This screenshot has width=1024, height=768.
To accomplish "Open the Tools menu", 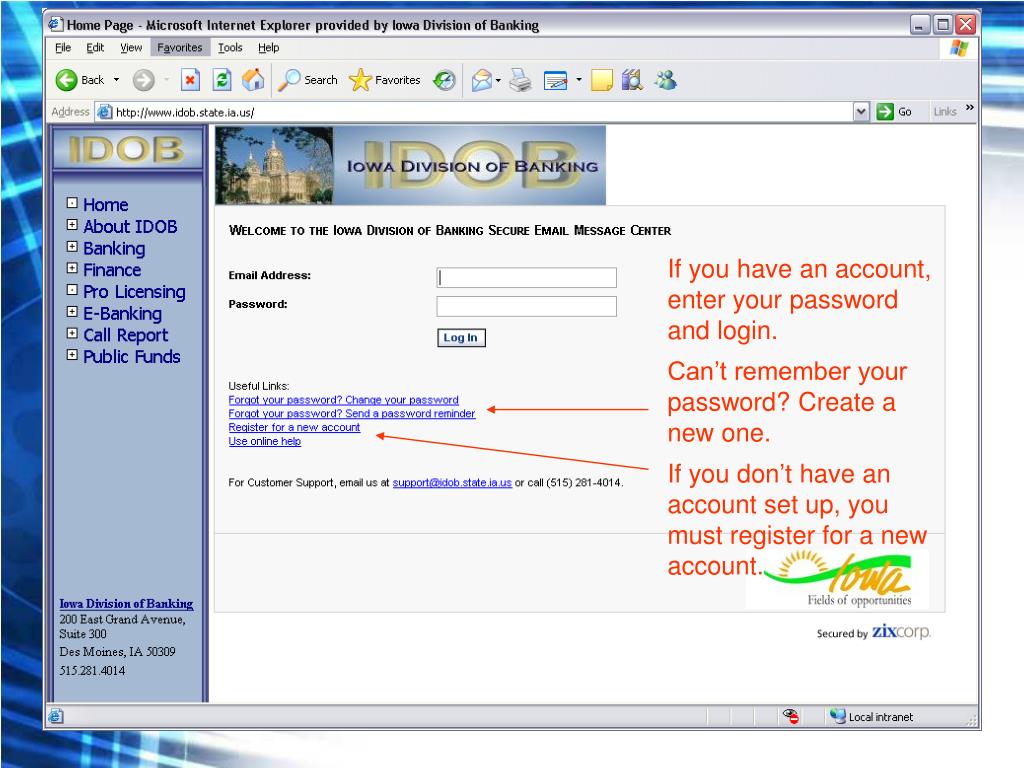I will [x=230, y=48].
